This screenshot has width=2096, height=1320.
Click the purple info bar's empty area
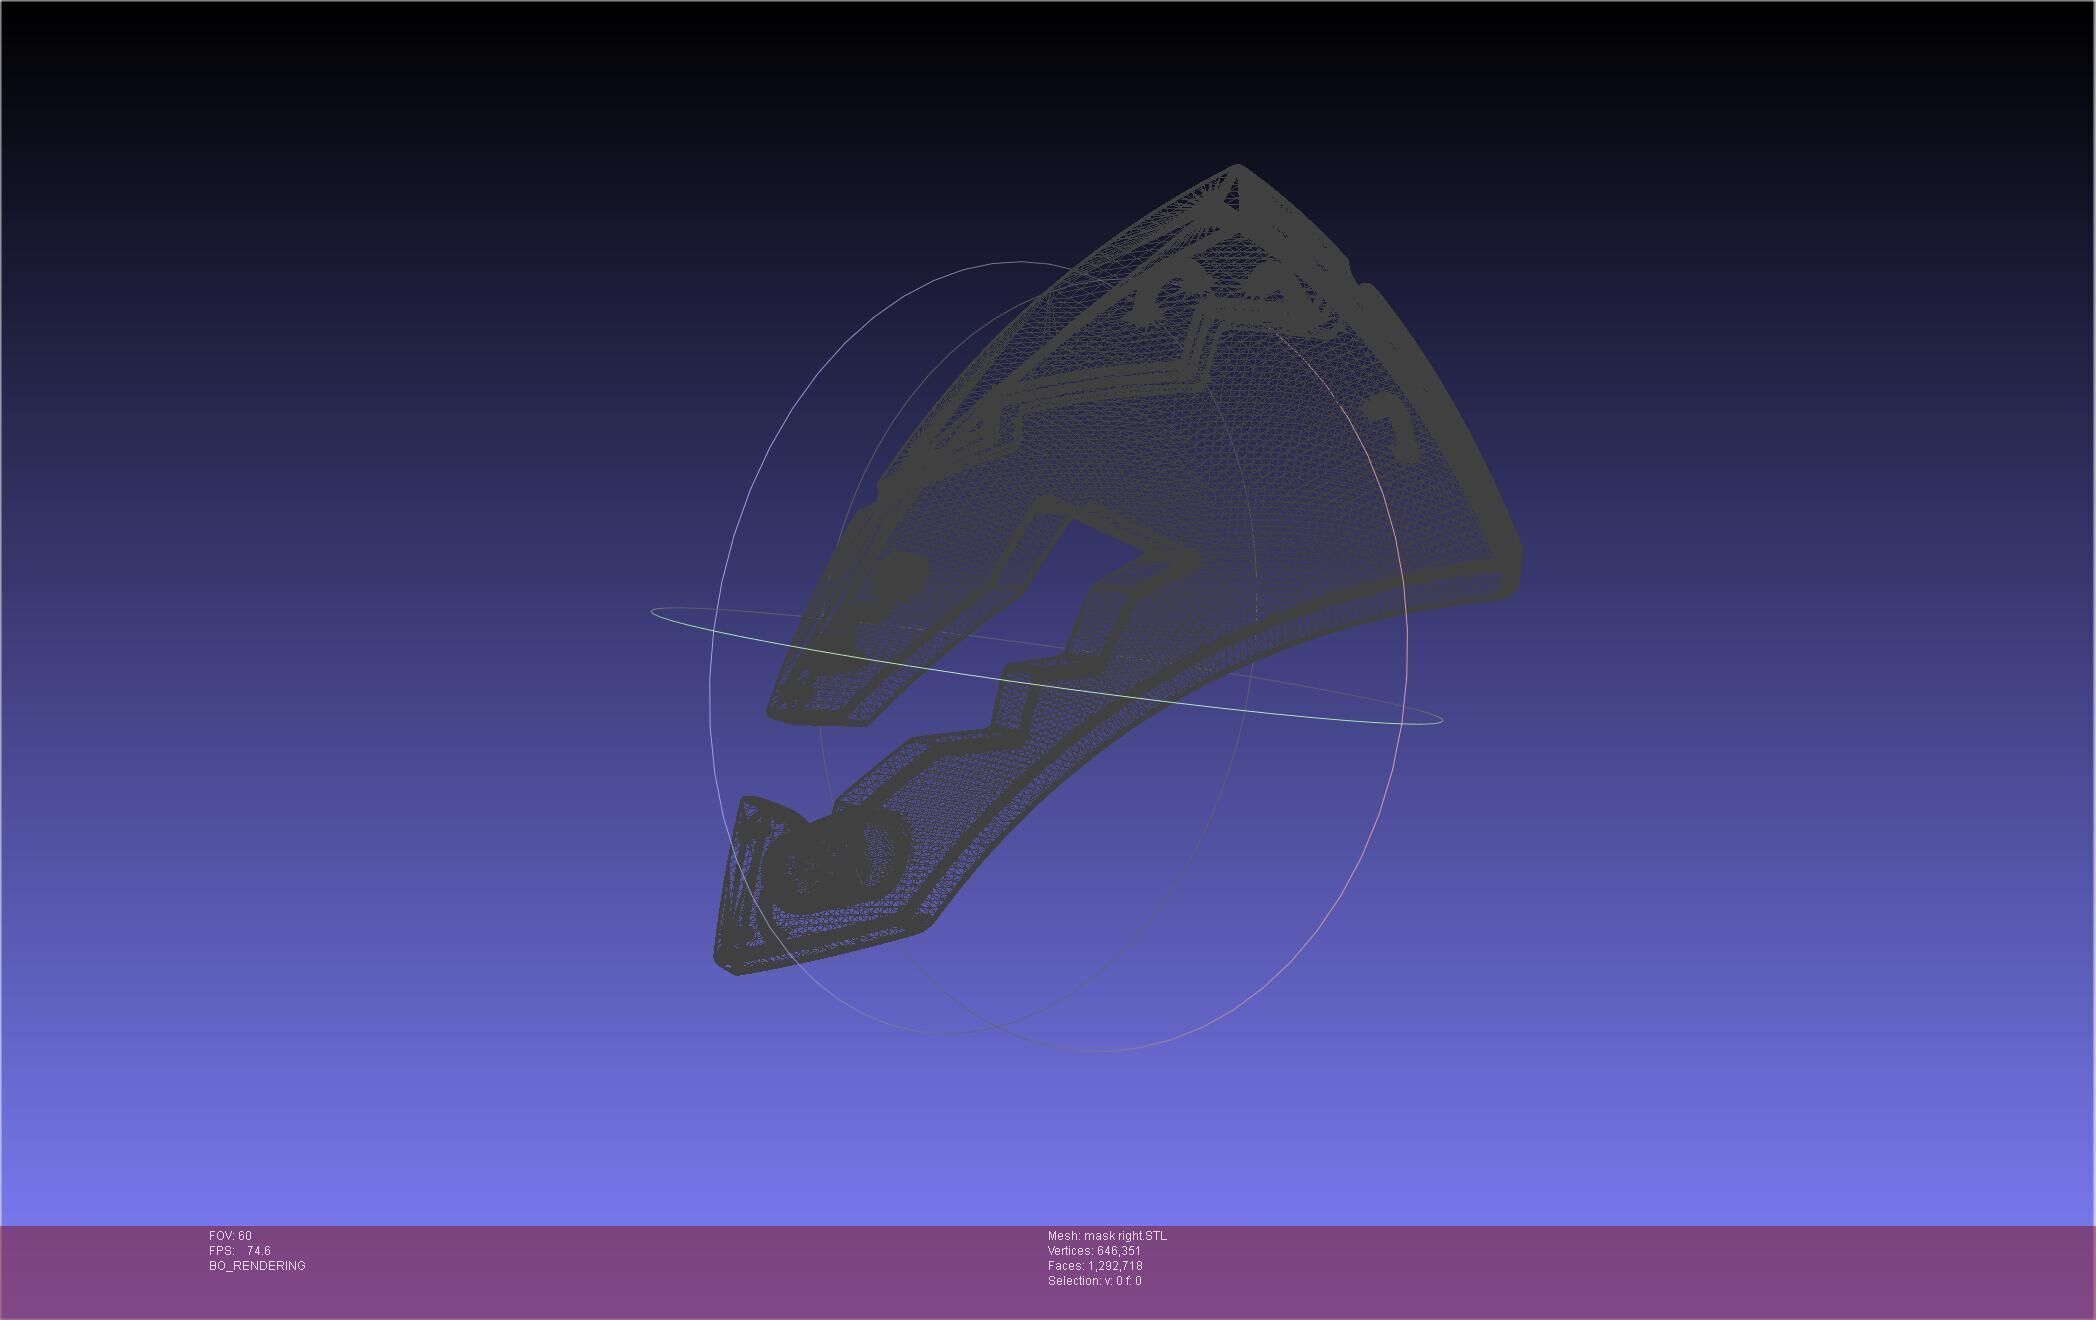pos(1600,1270)
